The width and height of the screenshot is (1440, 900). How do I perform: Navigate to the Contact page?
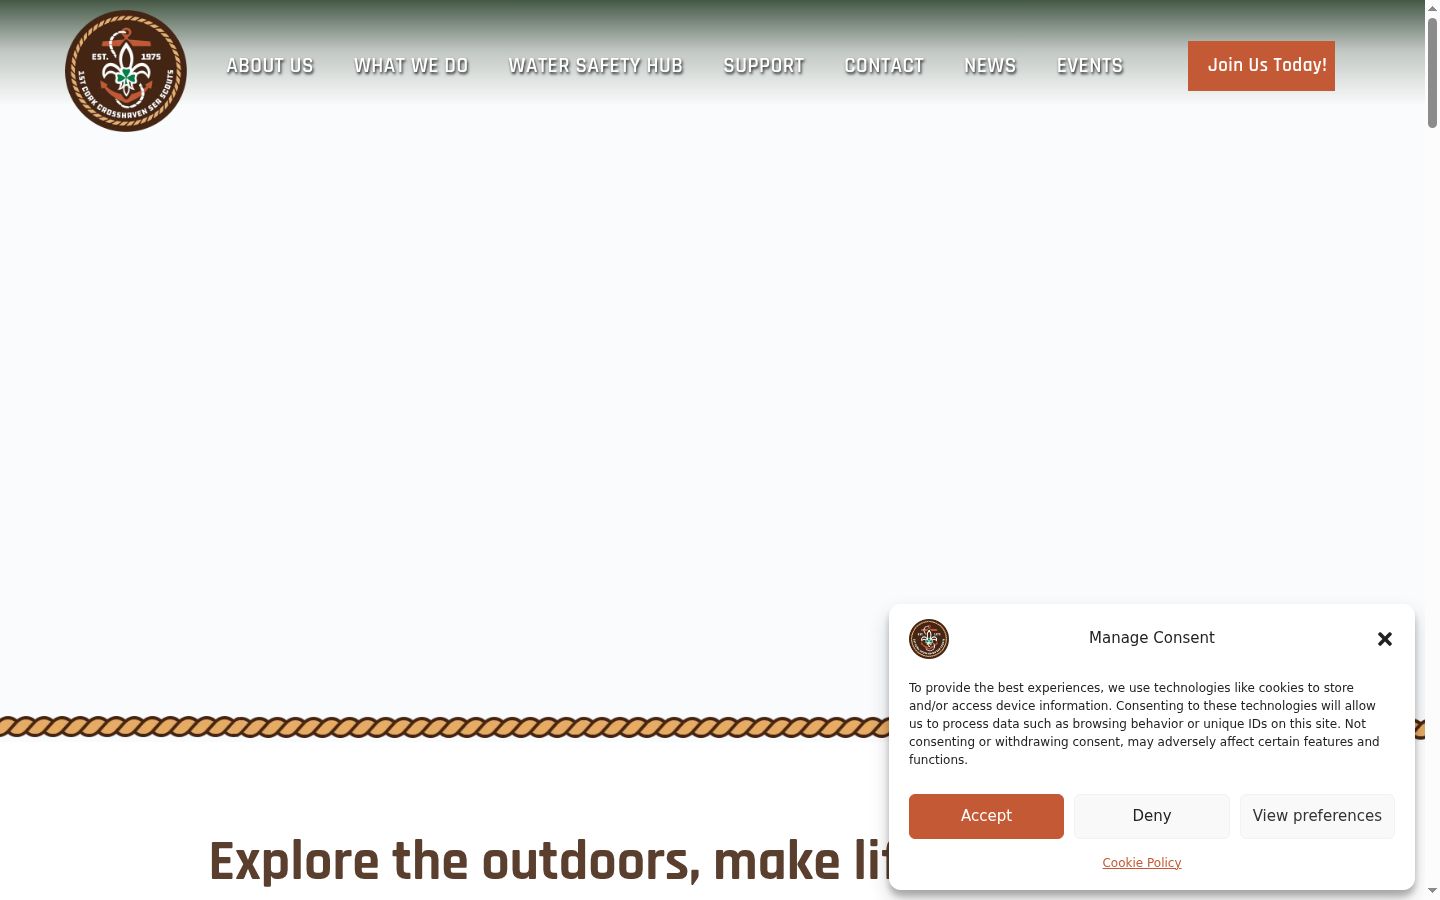885,66
